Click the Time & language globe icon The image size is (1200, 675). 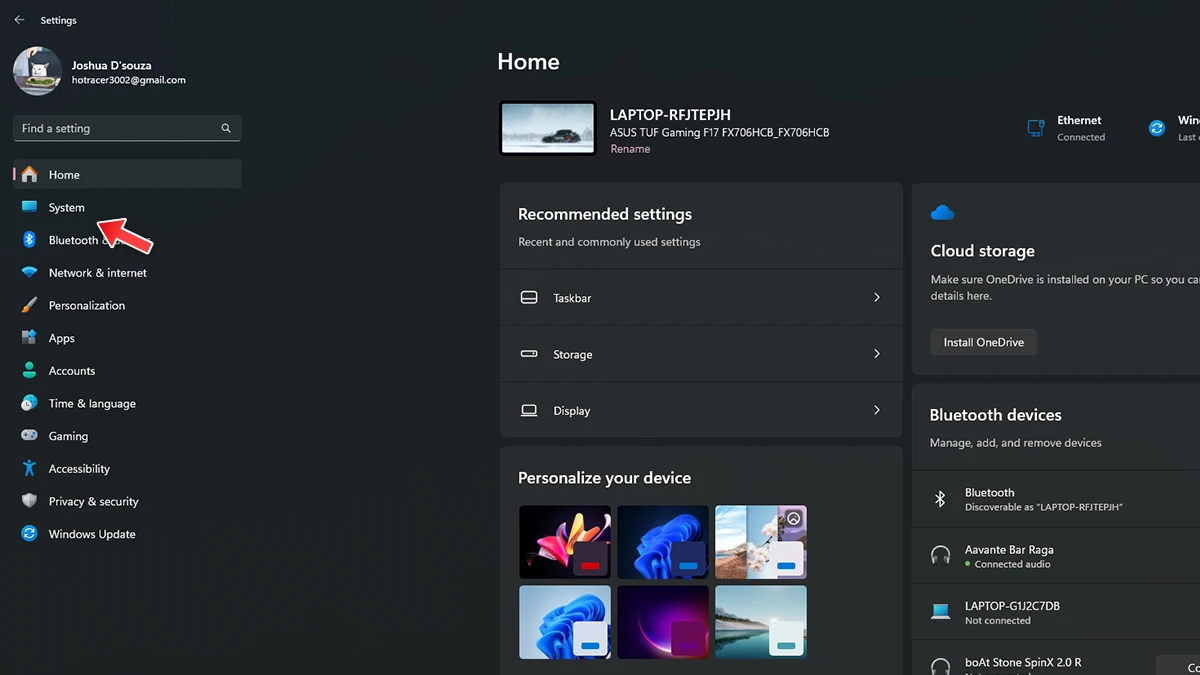coord(29,404)
